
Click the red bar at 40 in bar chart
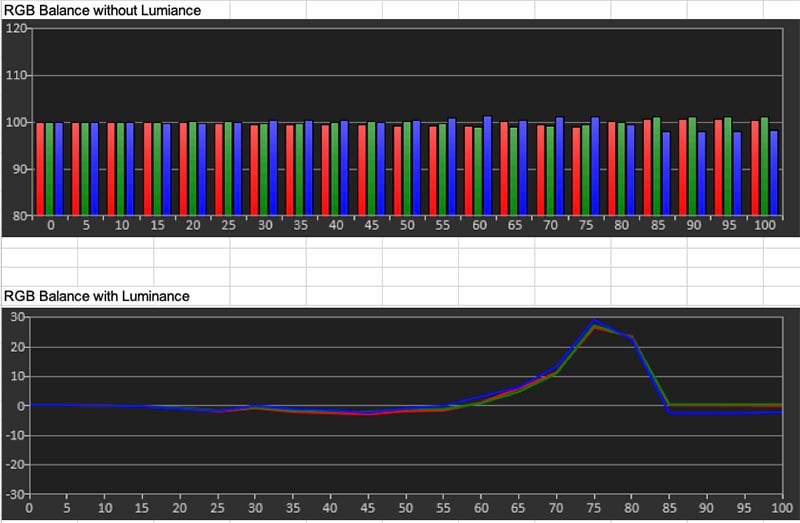pos(325,169)
